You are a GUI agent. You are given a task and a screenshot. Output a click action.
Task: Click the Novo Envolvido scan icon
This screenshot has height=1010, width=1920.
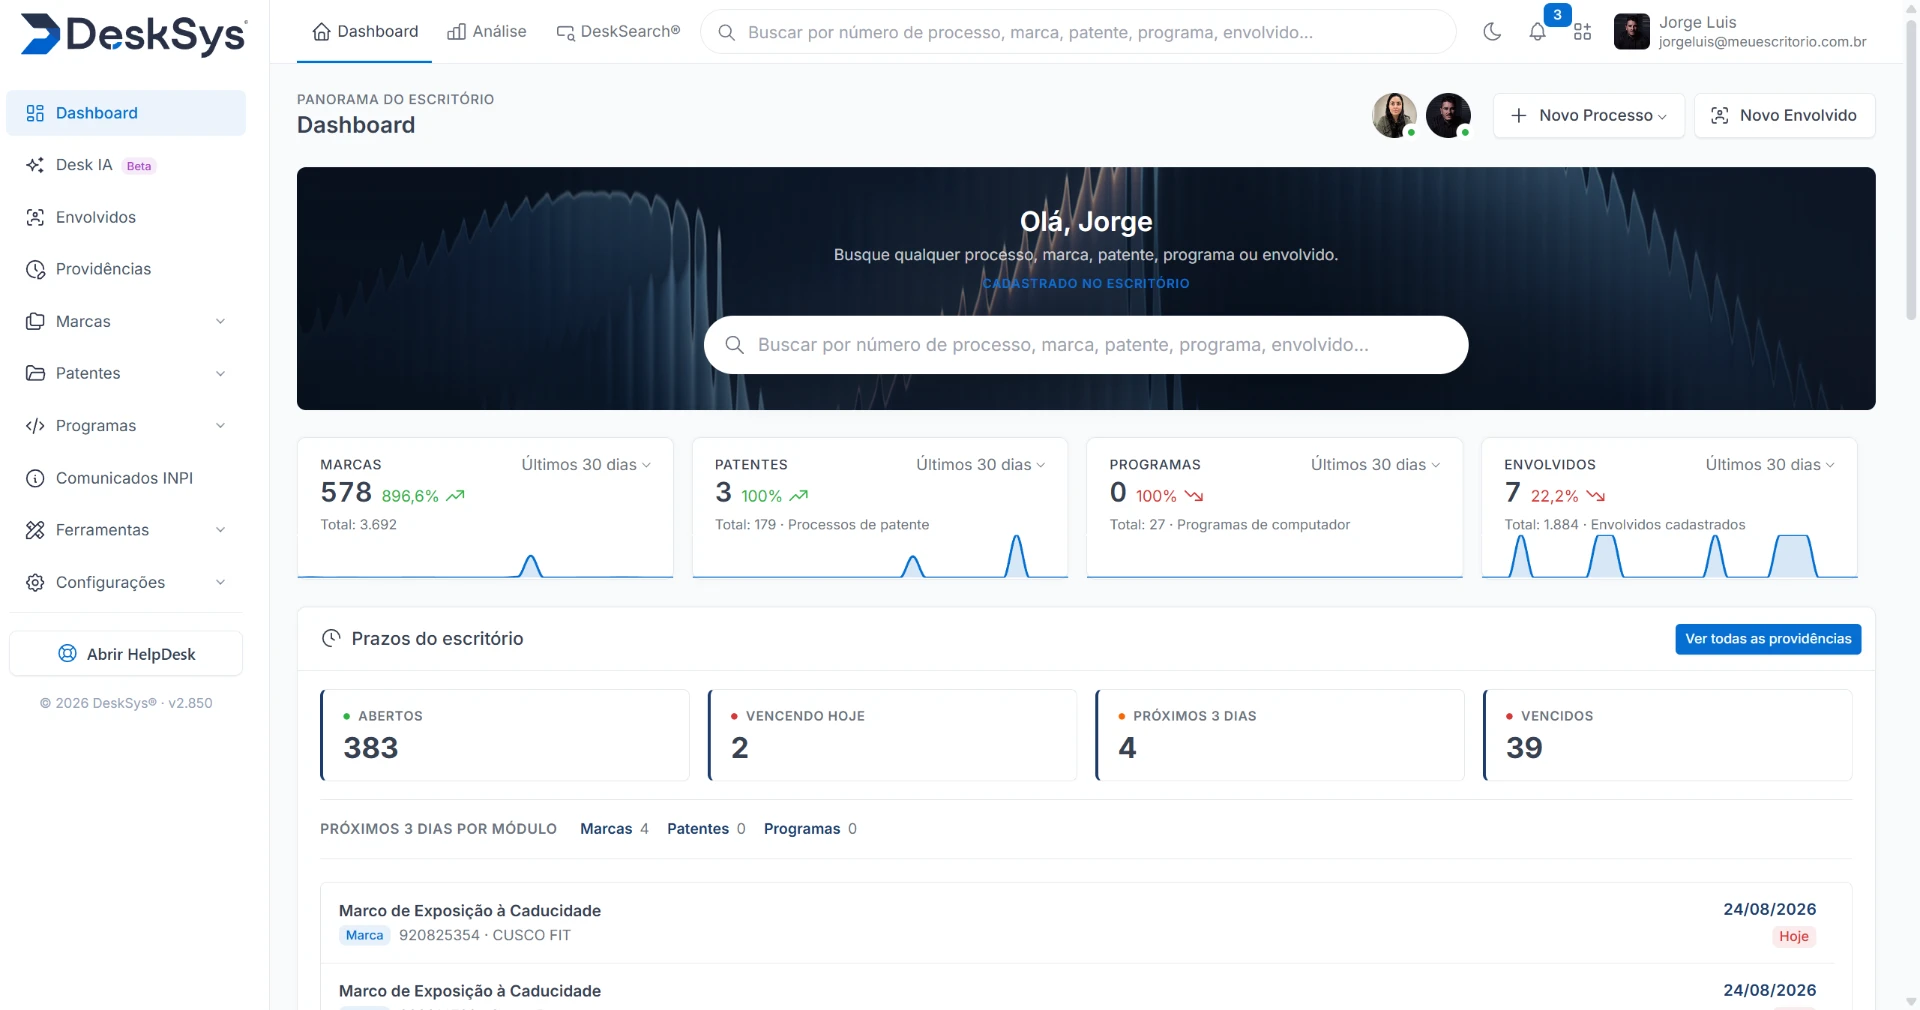pyautogui.click(x=1719, y=116)
